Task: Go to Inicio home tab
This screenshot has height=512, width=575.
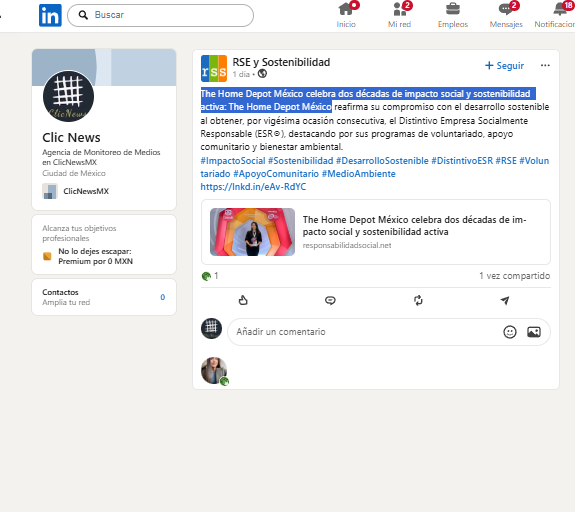Action: click(x=346, y=15)
